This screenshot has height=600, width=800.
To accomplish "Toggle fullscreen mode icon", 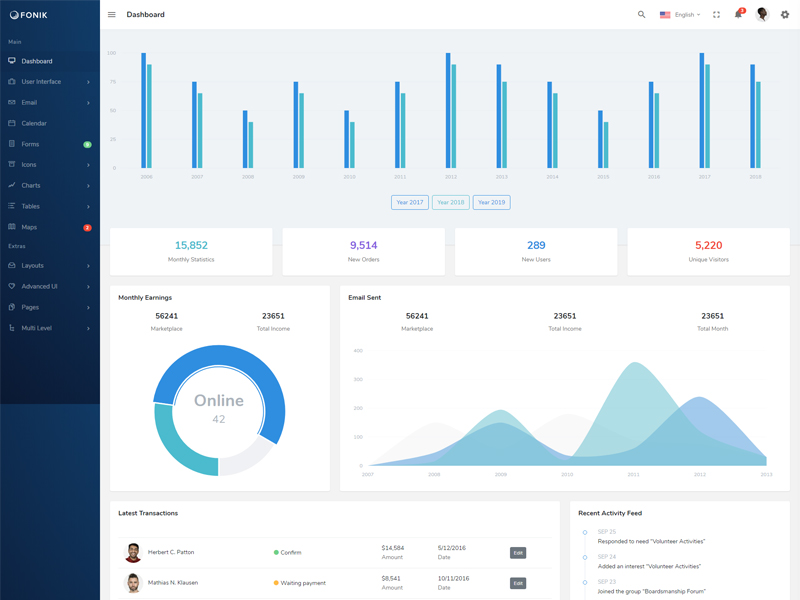I will click(x=716, y=15).
